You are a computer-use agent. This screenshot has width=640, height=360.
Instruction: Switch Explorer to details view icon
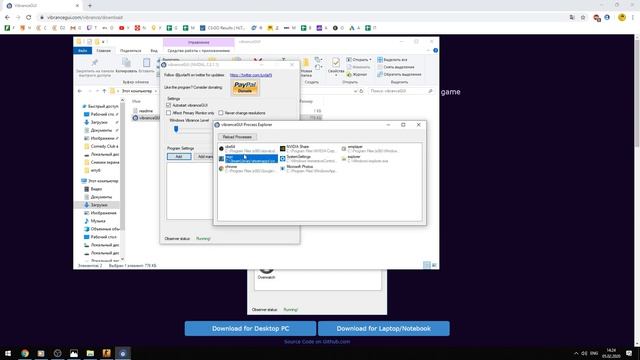[x=427, y=265]
